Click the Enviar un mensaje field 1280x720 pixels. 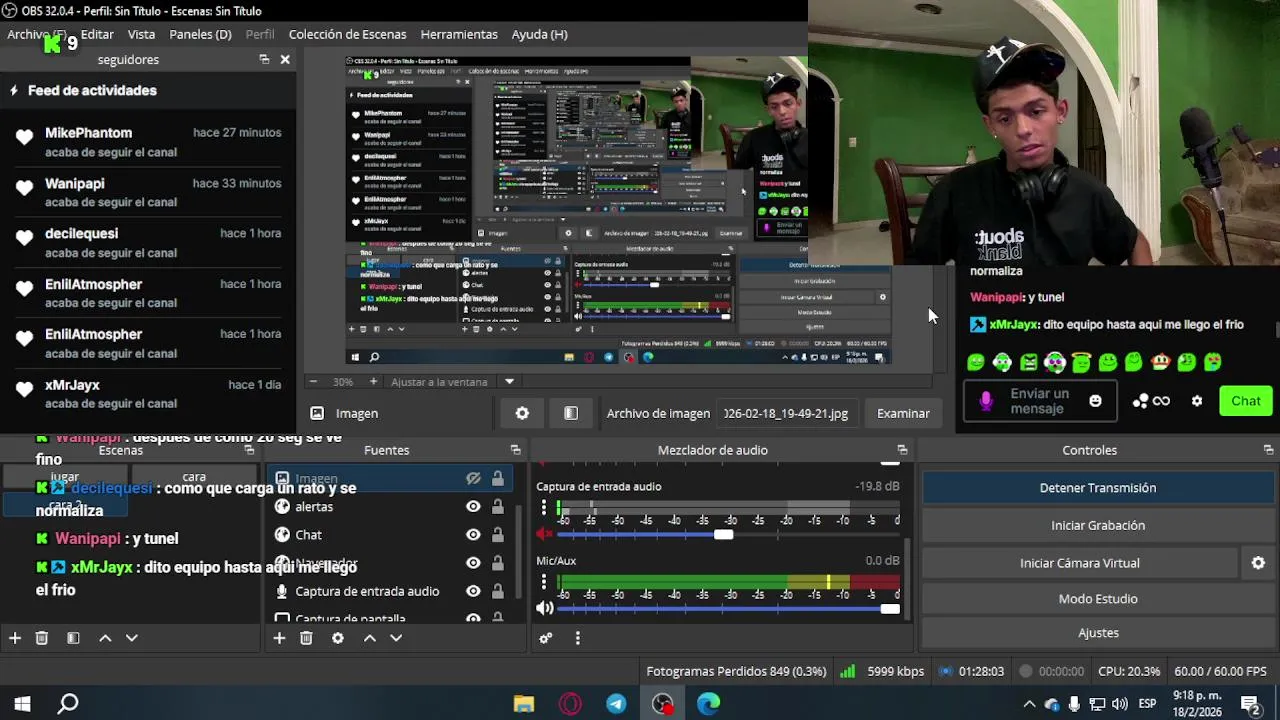(x=1039, y=401)
